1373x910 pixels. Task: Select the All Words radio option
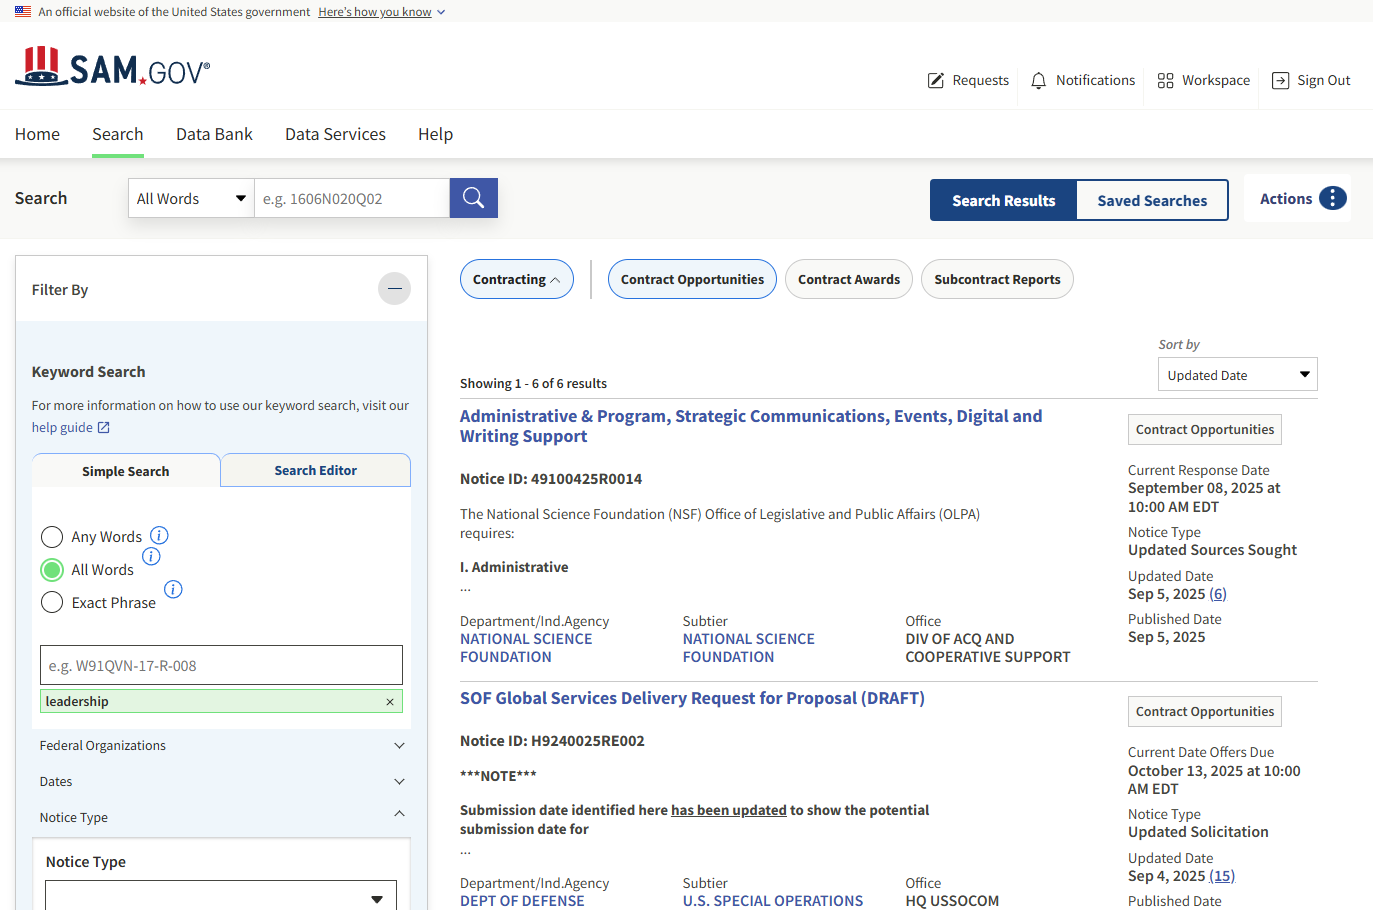[52, 570]
